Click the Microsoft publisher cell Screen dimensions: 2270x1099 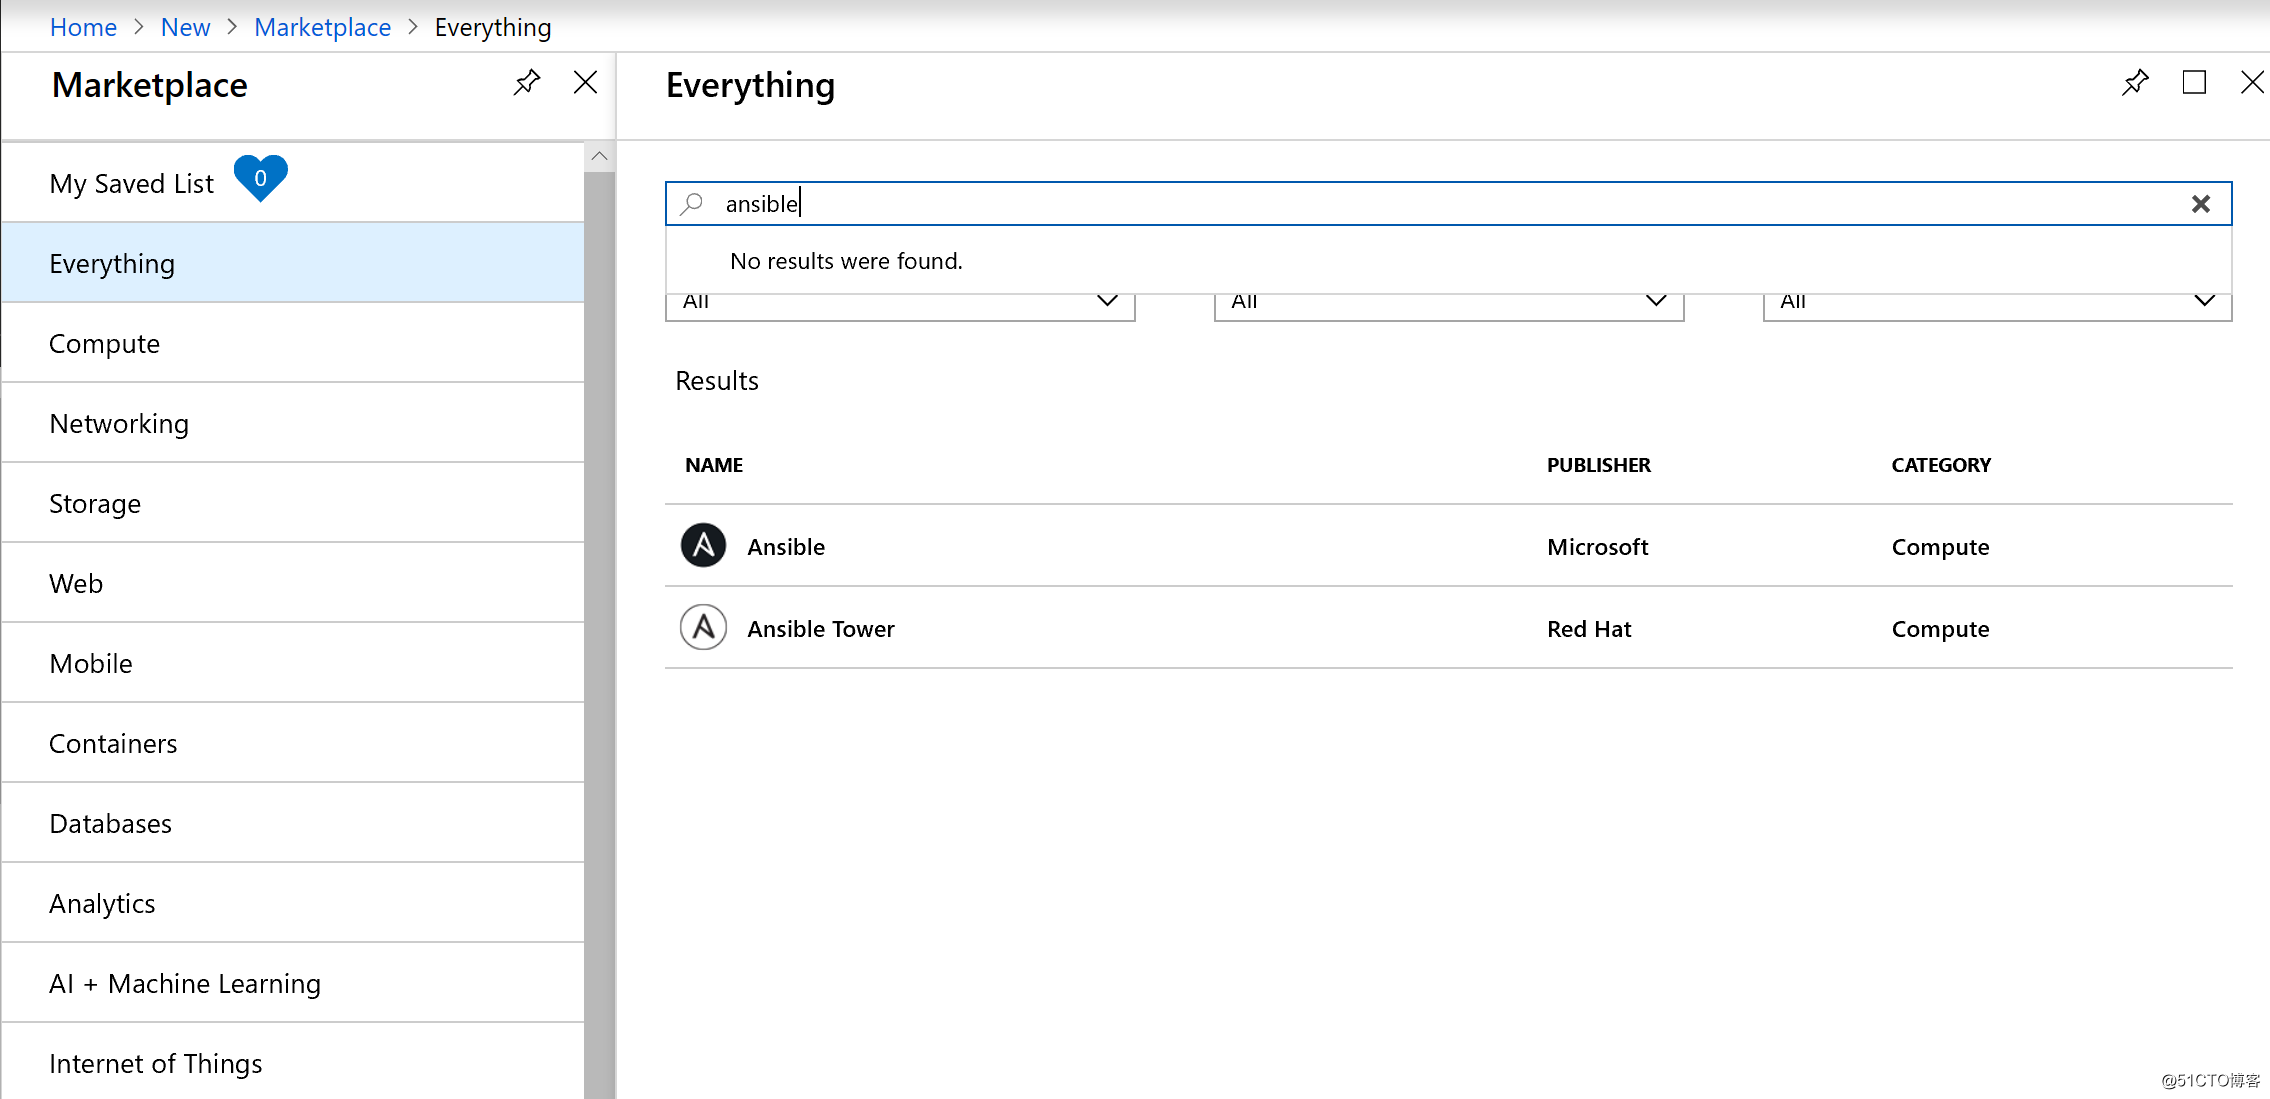1597,547
